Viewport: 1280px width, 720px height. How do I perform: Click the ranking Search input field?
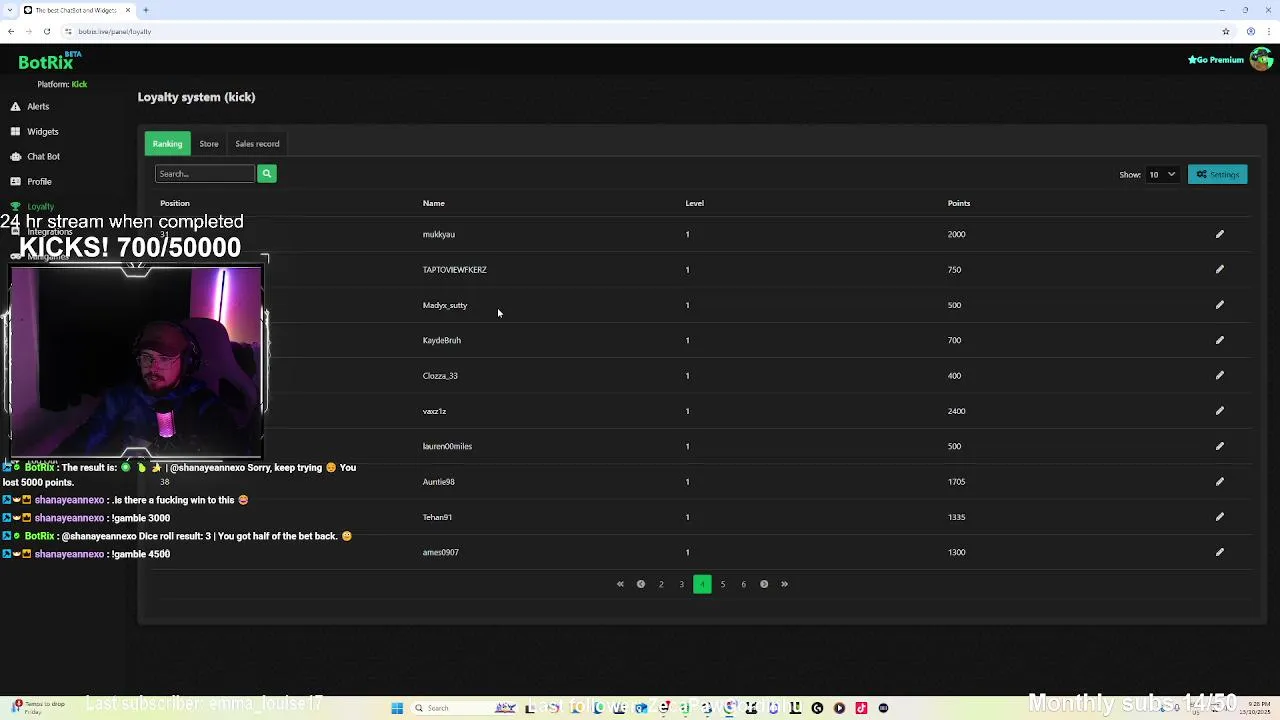click(x=205, y=174)
